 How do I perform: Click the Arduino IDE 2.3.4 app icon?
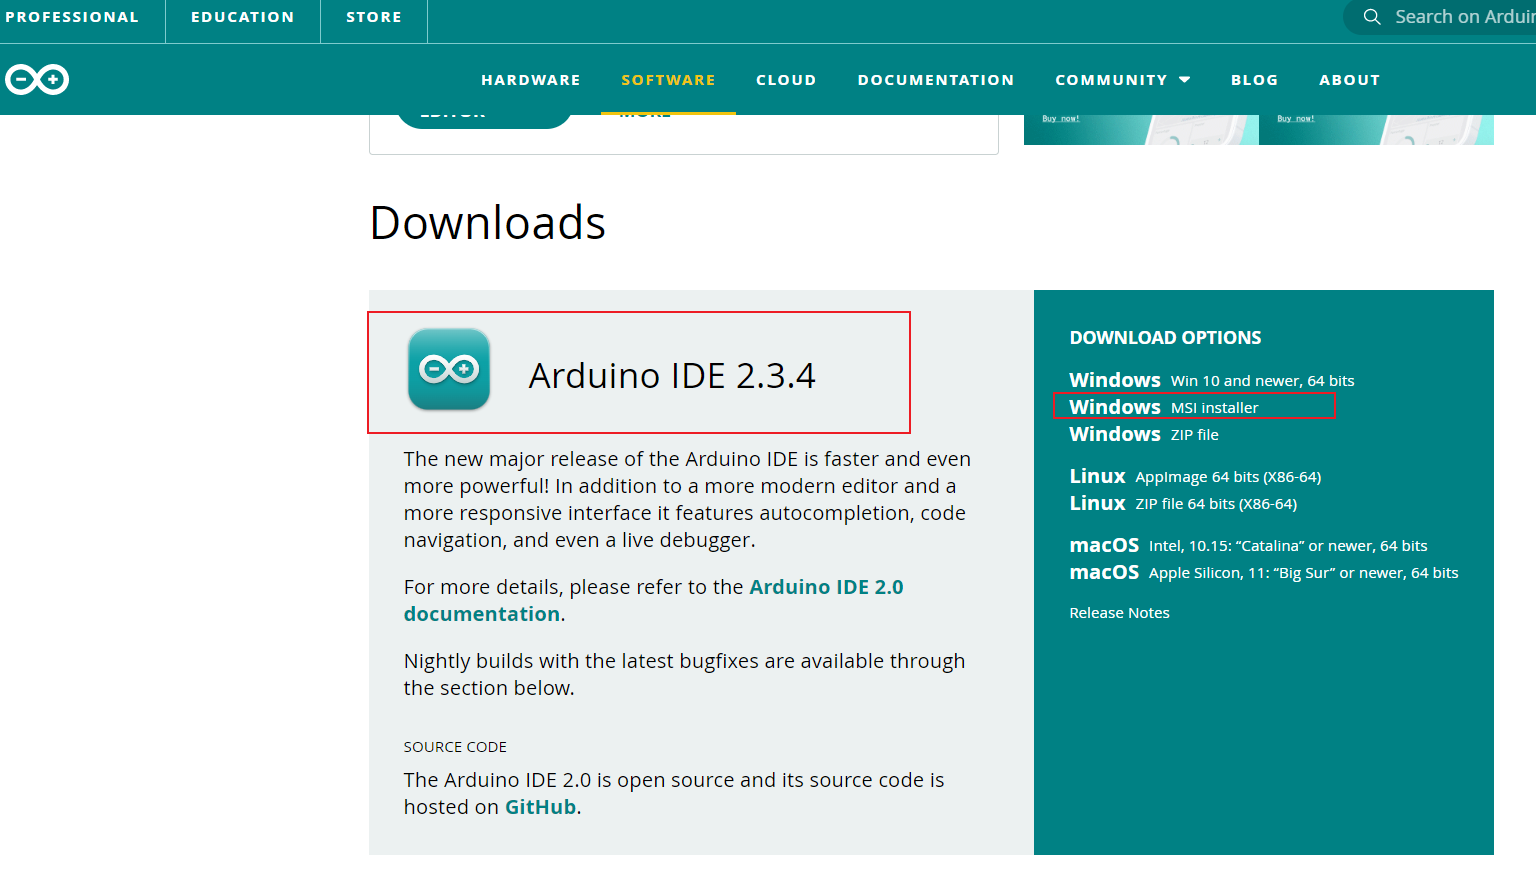point(449,369)
